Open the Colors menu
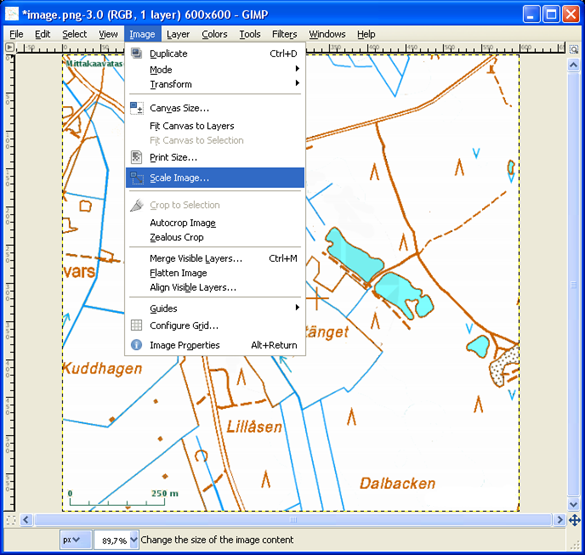This screenshot has height=555, width=585. pos(214,34)
